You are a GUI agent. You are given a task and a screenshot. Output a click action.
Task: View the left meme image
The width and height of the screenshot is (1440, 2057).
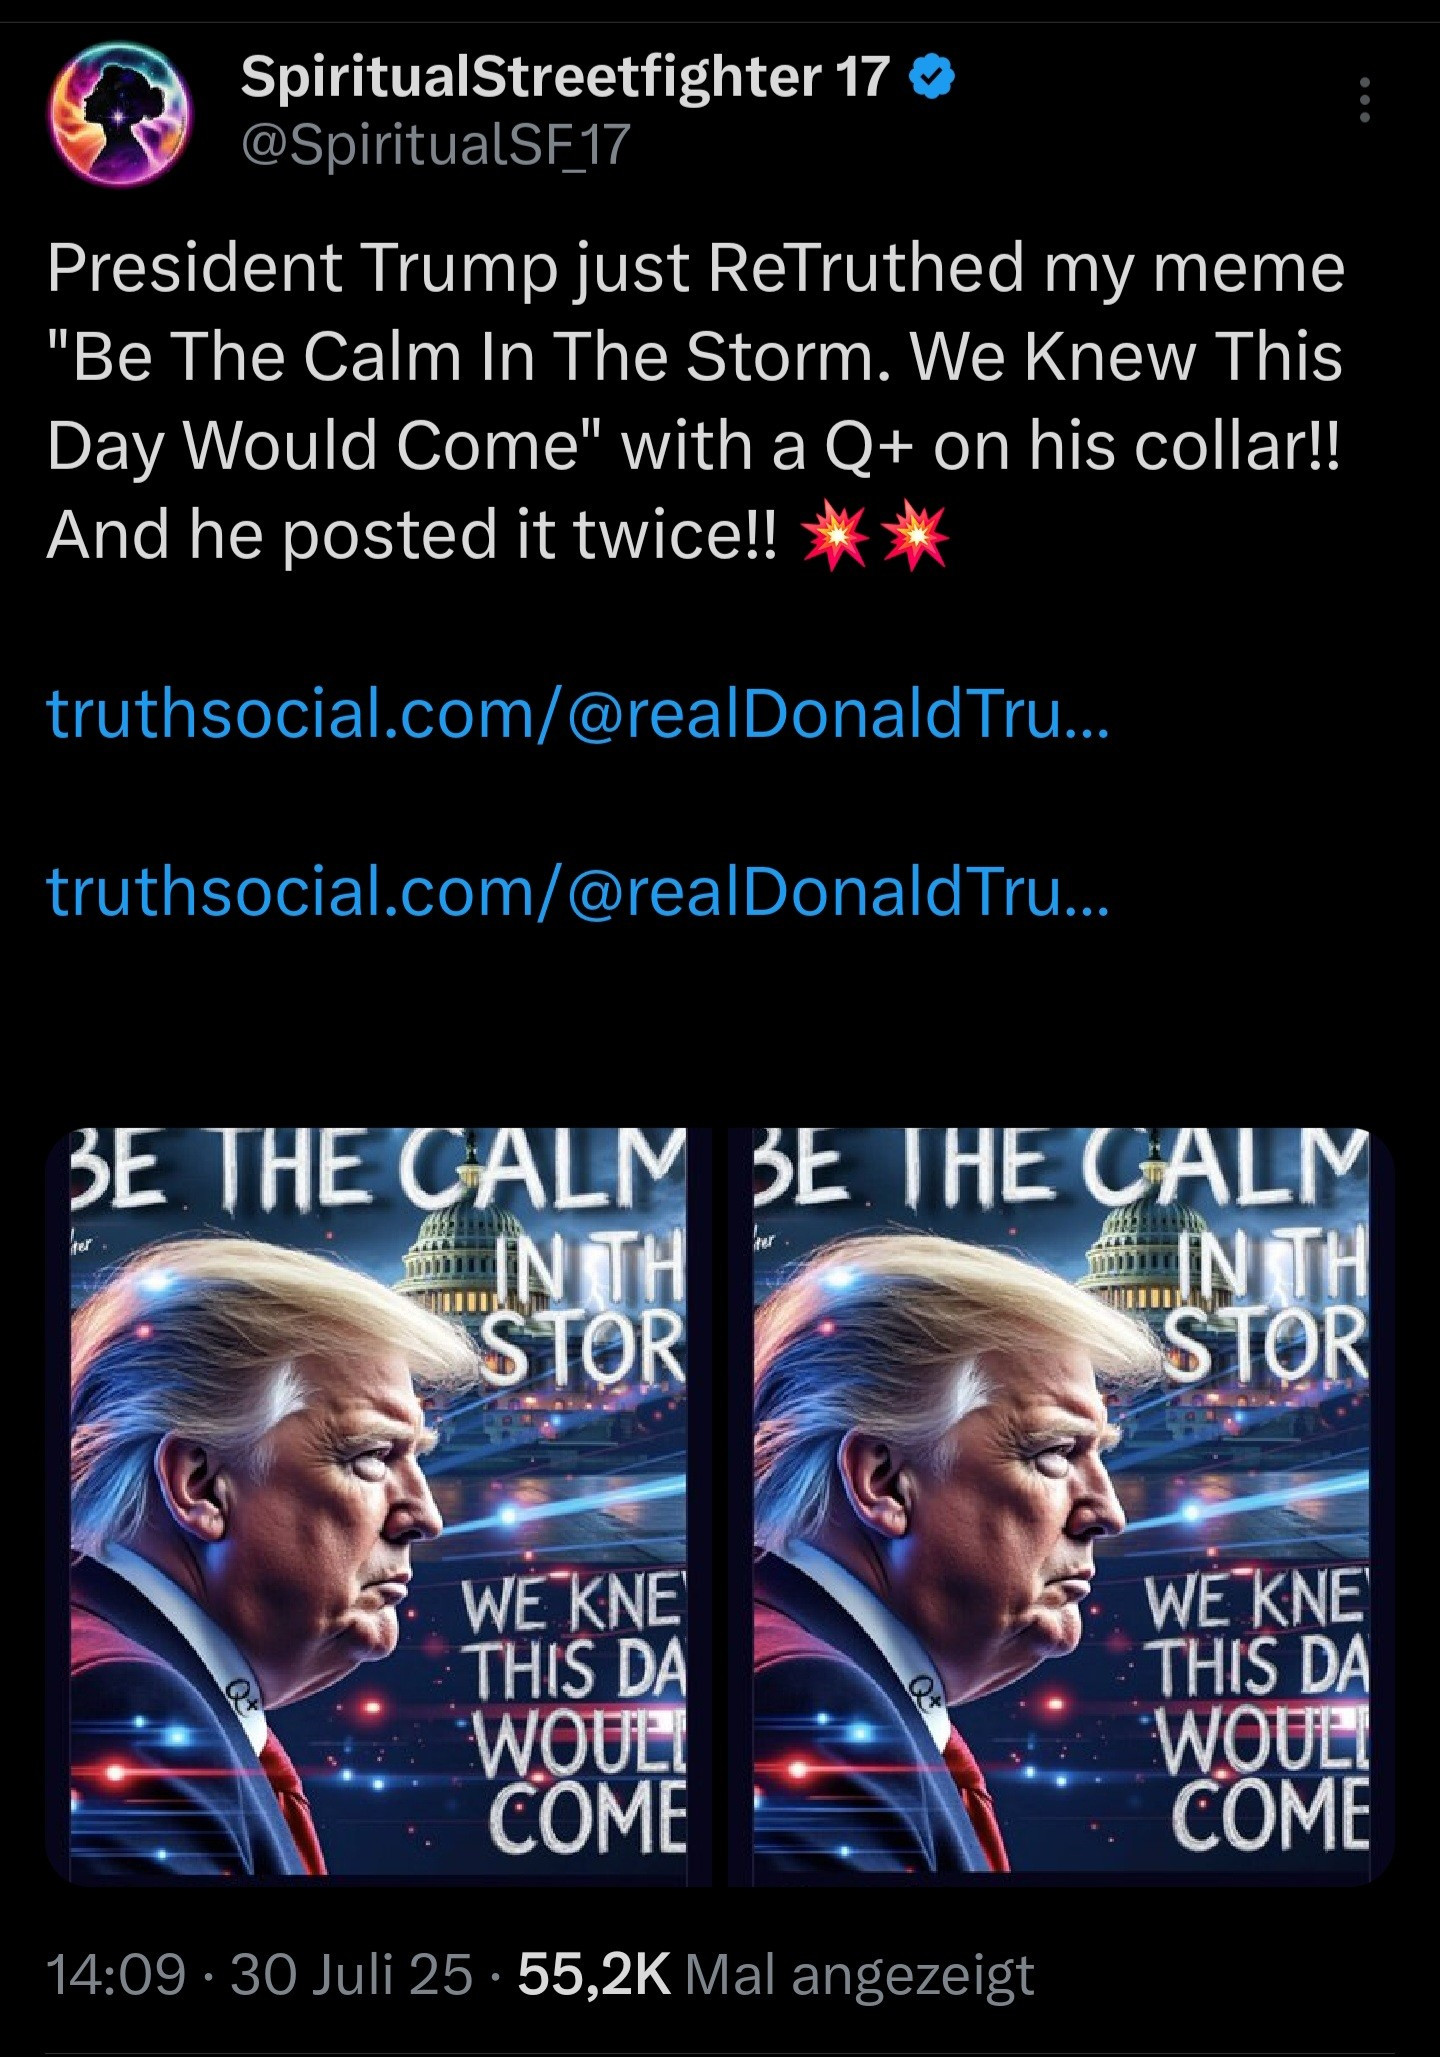coord(379,1506)
